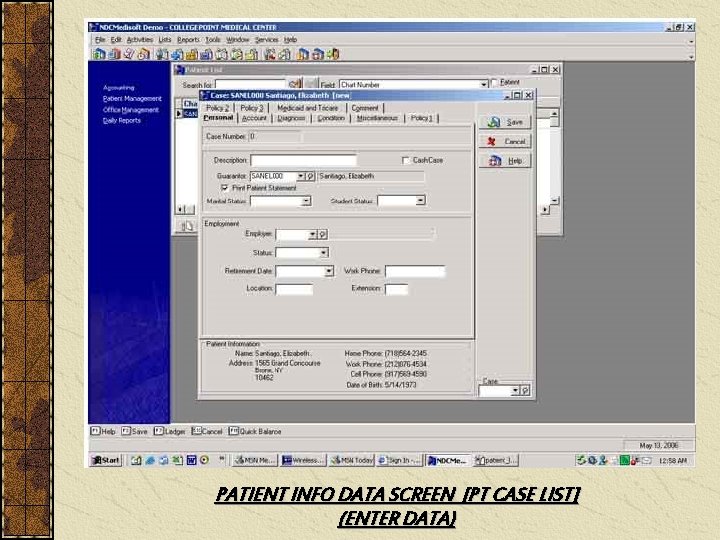Image resolution: width=720 pixels, height=540 pixels.
Task: Click the icon button below the Patient List grid
Action: tap(186, 226)
